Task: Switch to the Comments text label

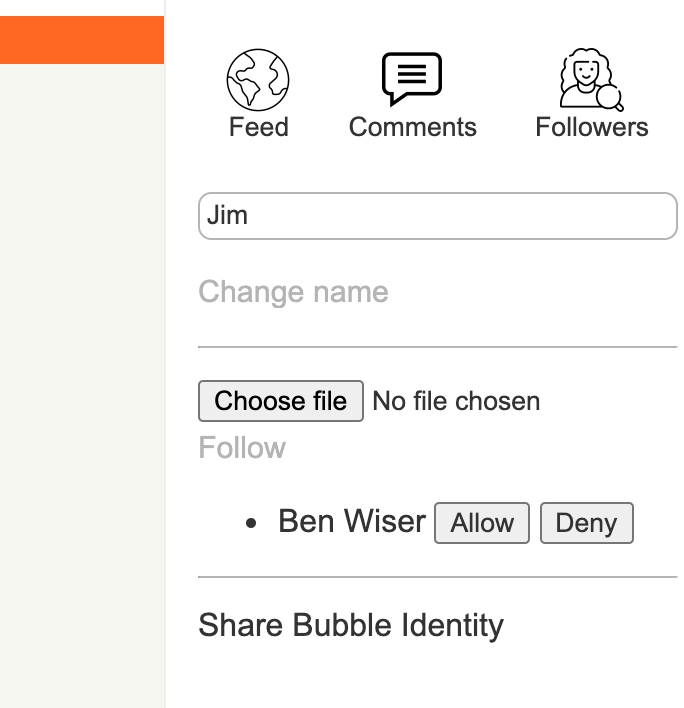Action: coord(412,127)
